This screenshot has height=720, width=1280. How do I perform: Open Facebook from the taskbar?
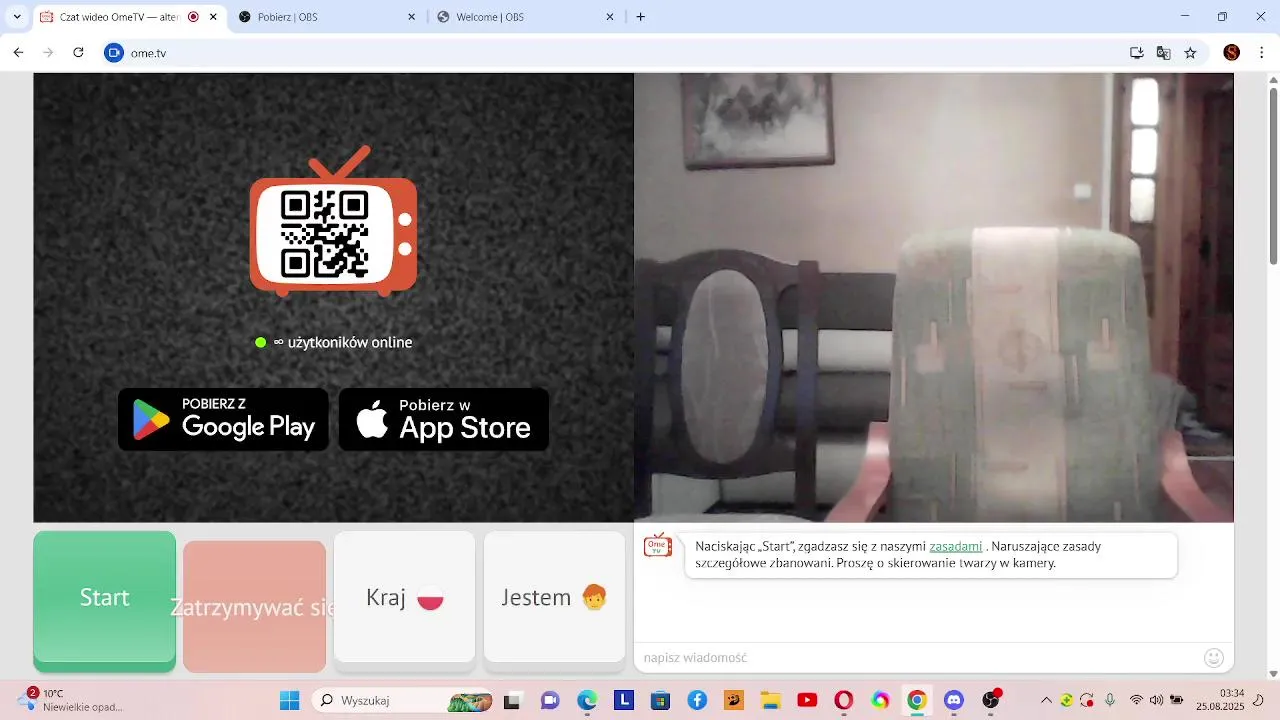coord(697,700)
